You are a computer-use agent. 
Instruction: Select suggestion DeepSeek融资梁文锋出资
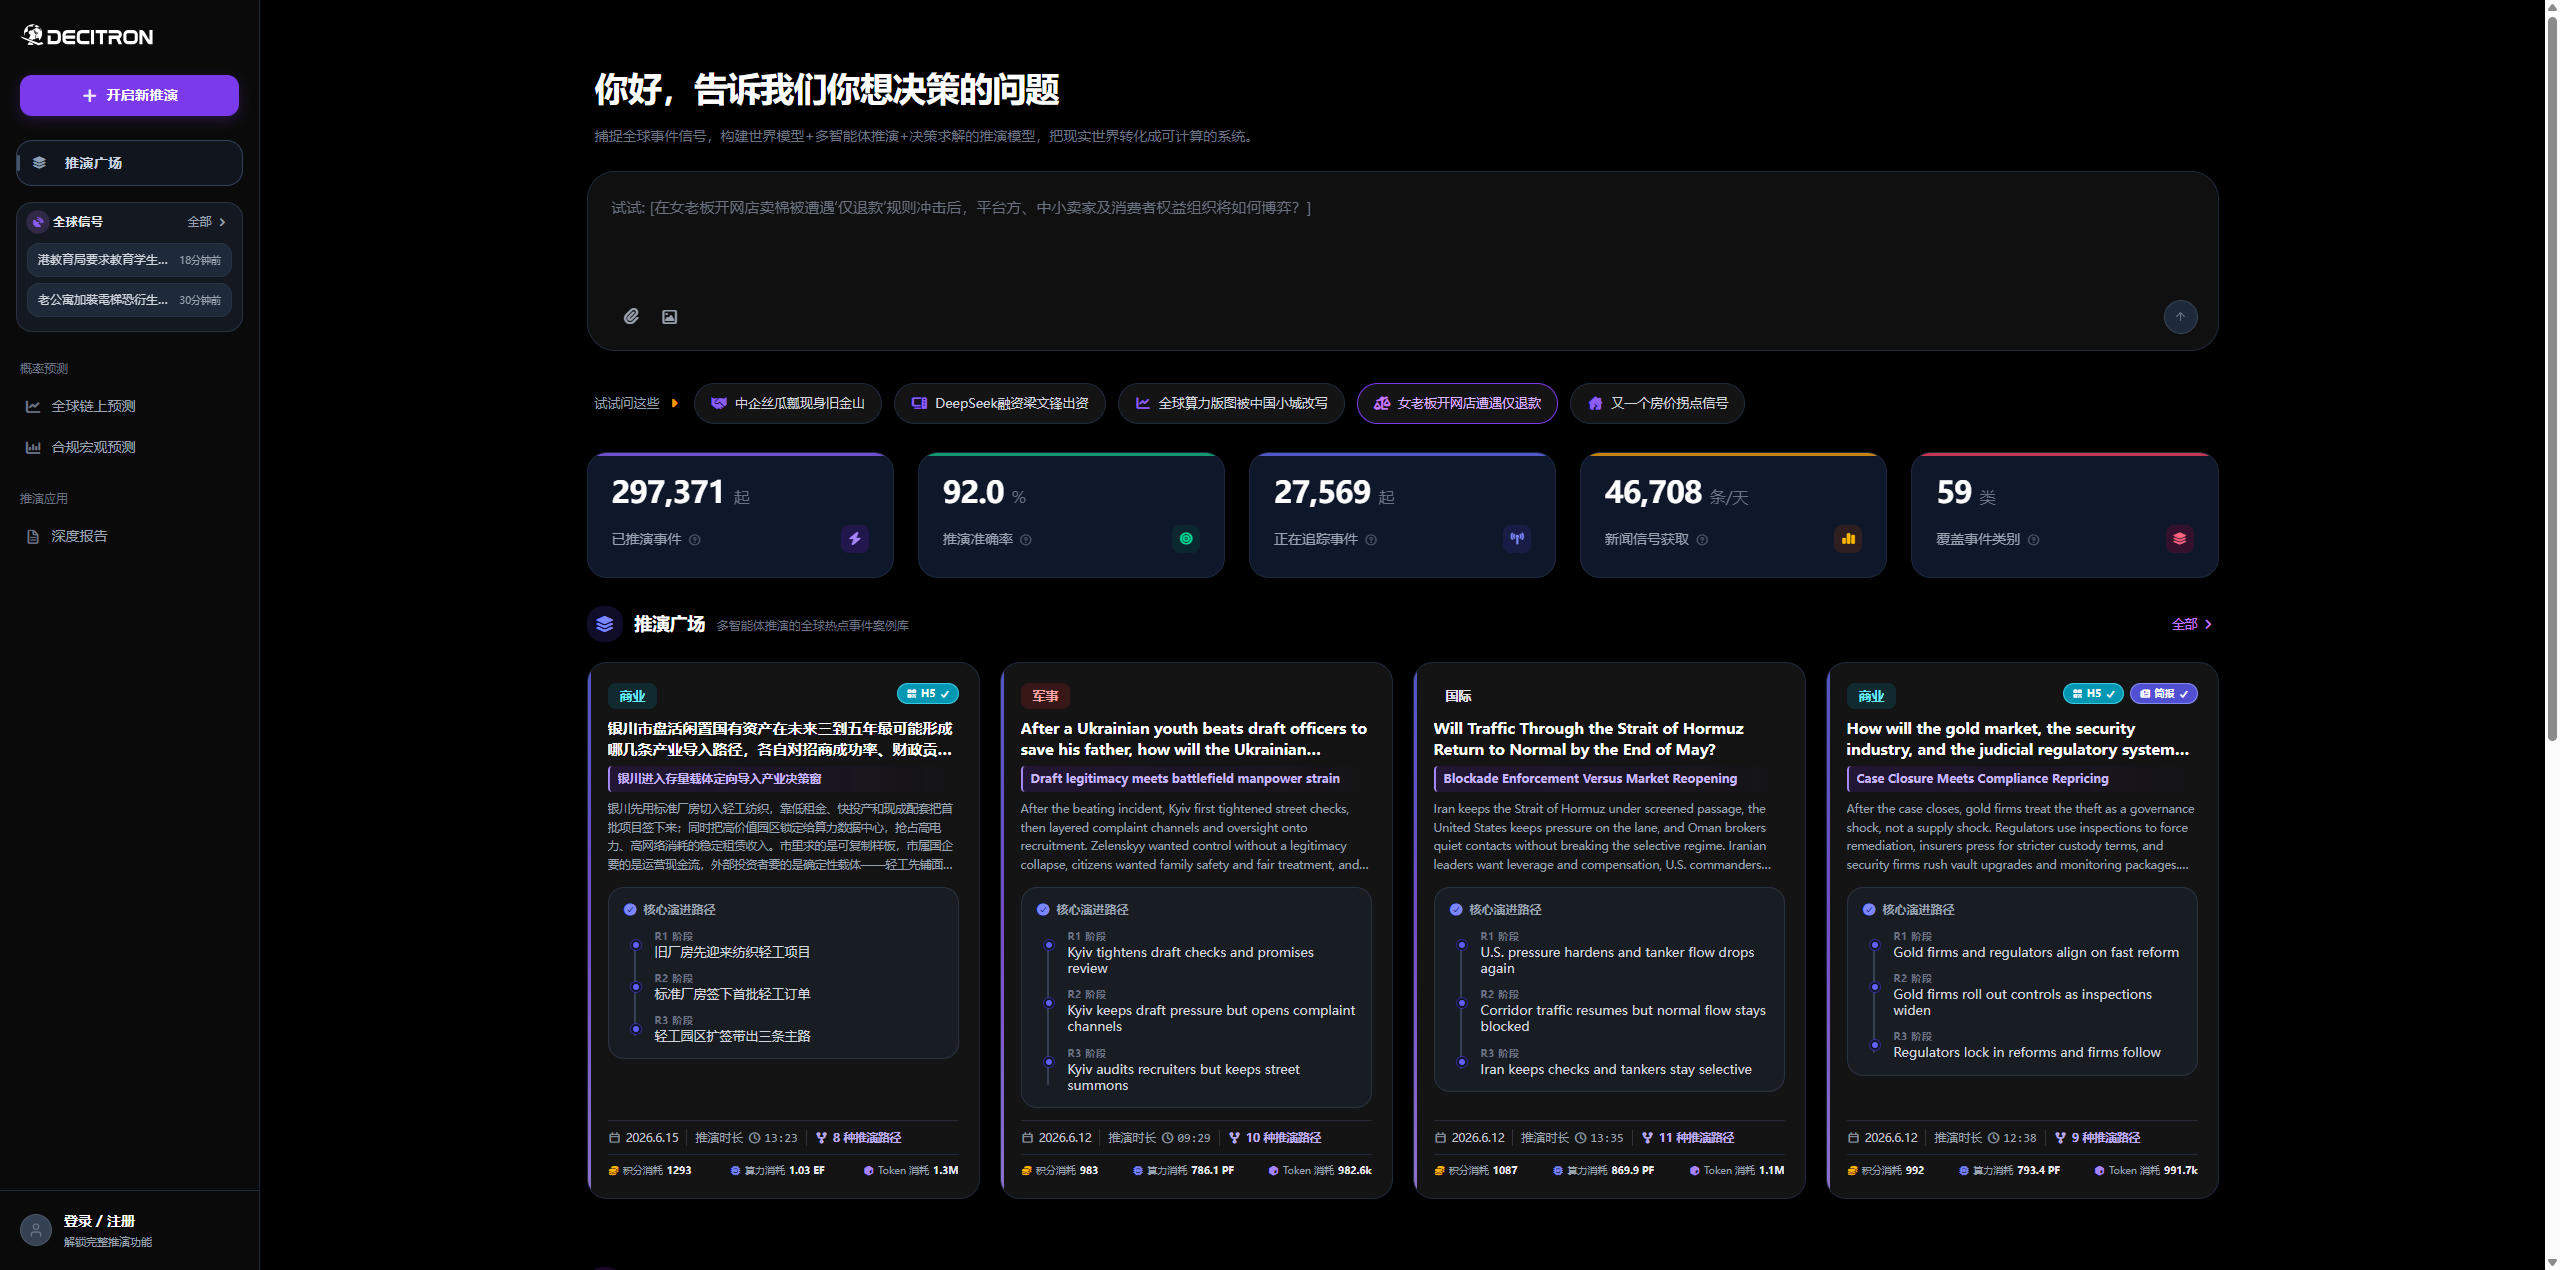coord(1000,403)
